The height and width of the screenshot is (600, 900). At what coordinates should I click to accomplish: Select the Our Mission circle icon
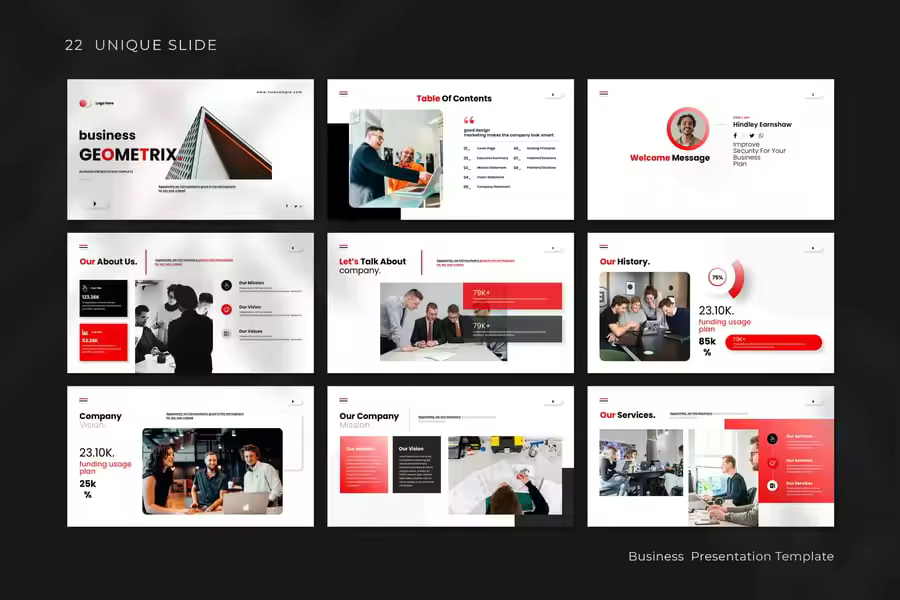click(x=227, y=285)
